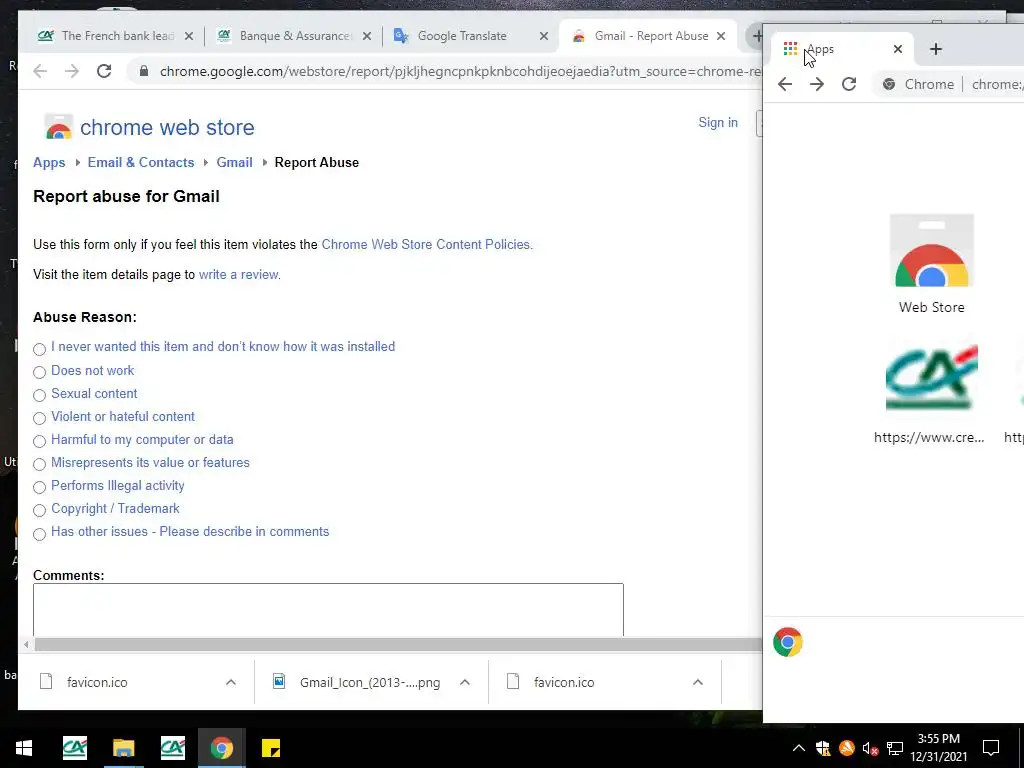Click the Apps breadcrumb link
The width and height of the screenshot is (1024, 768).
click(49, 163)
